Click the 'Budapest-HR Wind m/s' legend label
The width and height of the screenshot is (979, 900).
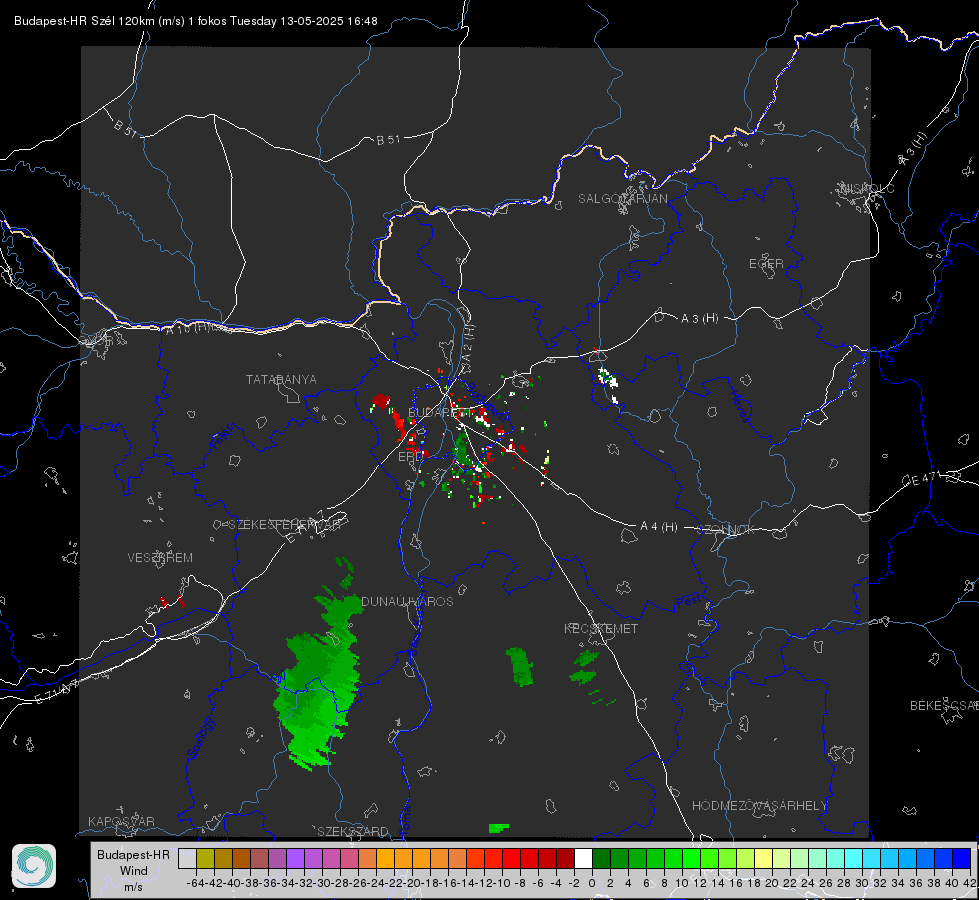point(133,870)
